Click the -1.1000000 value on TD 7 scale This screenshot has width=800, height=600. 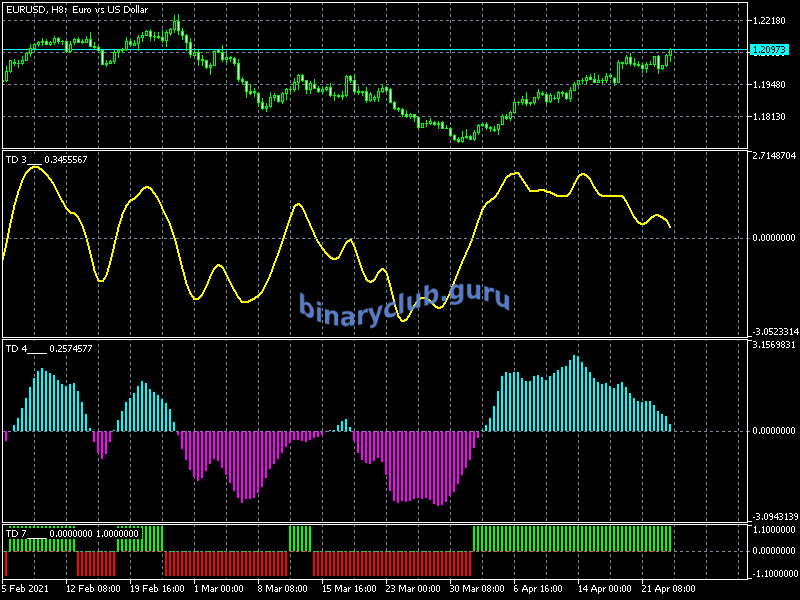774,572
